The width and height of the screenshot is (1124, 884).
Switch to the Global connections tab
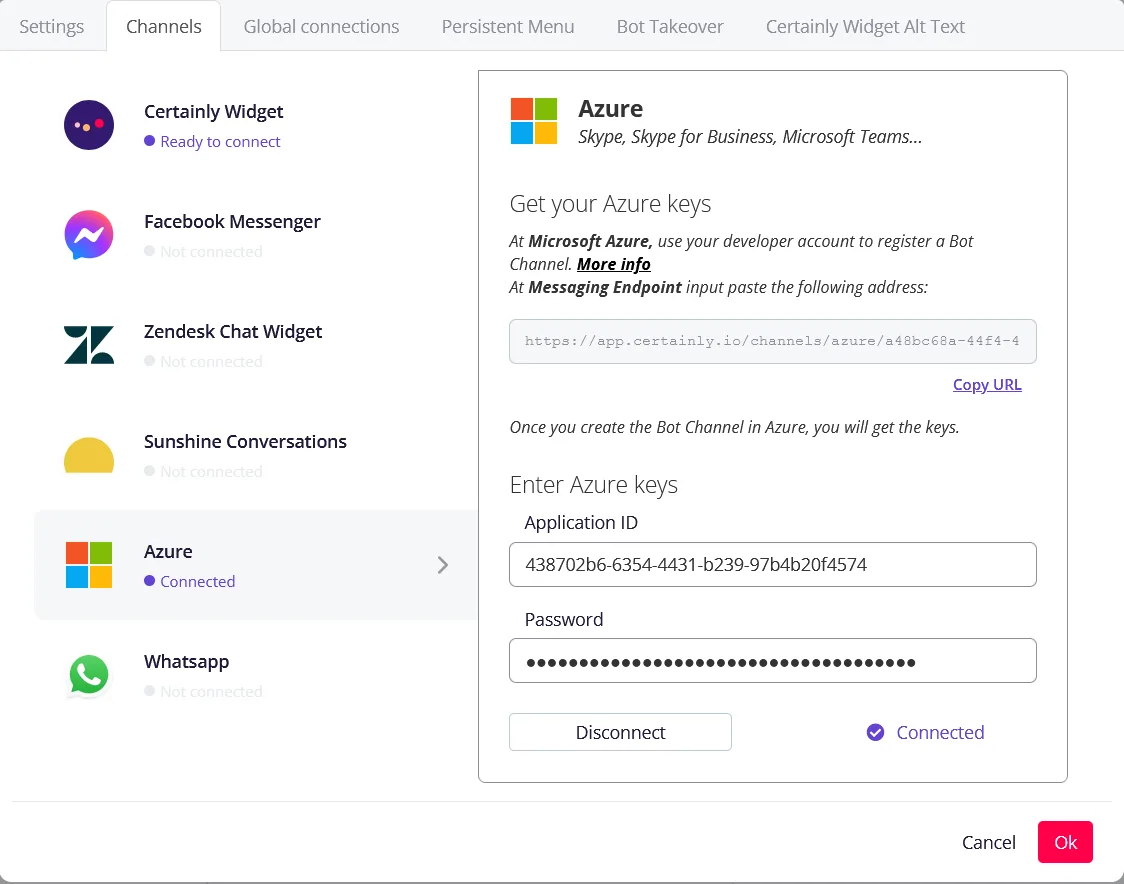[321, 27]
